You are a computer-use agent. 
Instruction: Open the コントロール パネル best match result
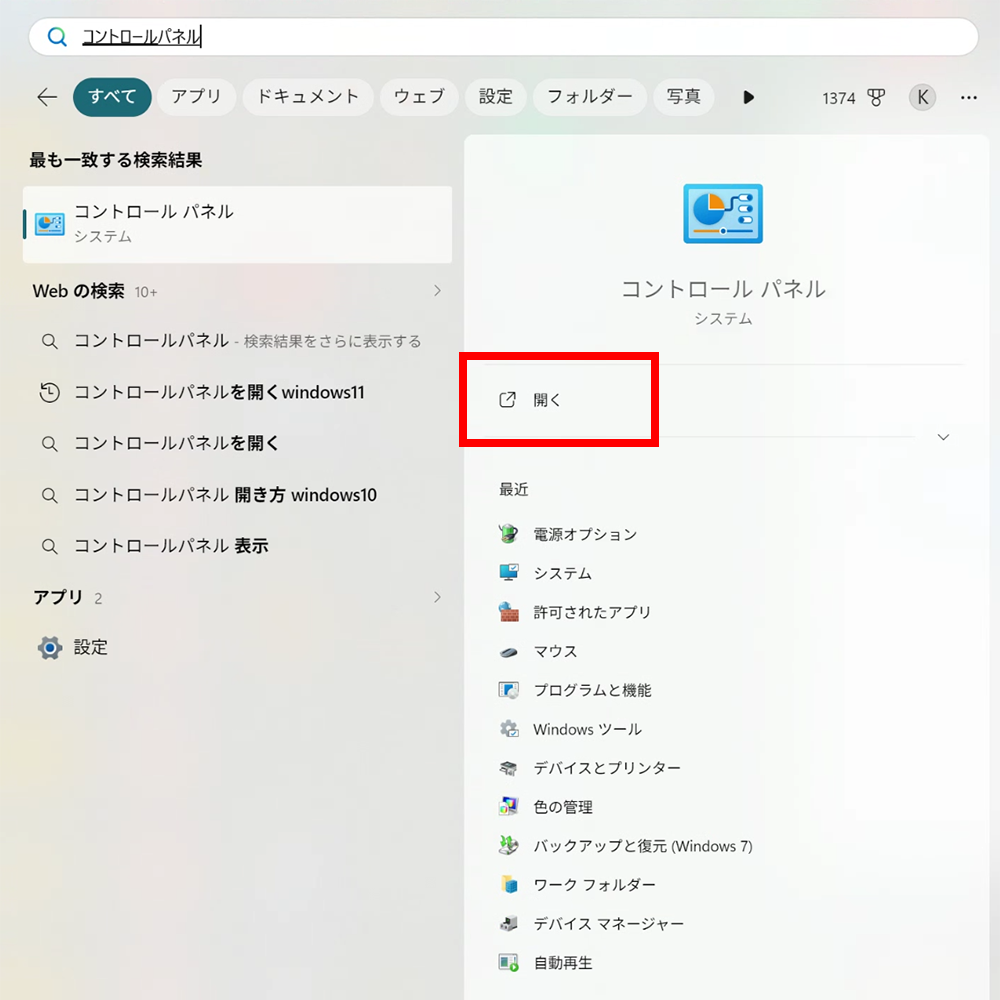tap(237, 224)
